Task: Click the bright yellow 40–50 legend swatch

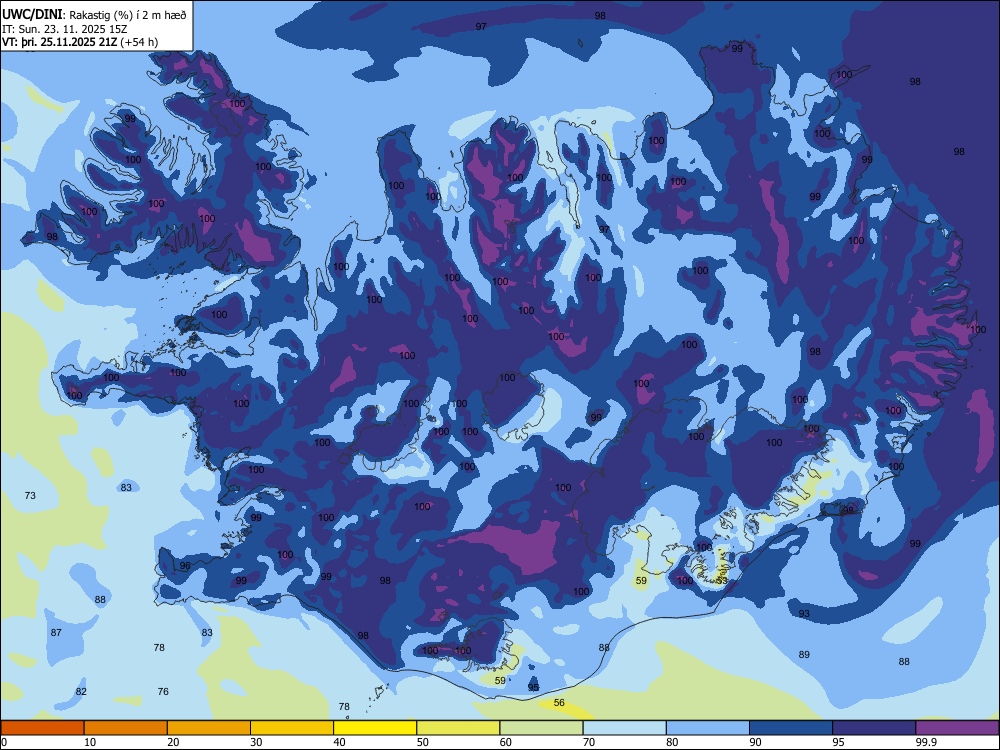Action: click(375, 728)
